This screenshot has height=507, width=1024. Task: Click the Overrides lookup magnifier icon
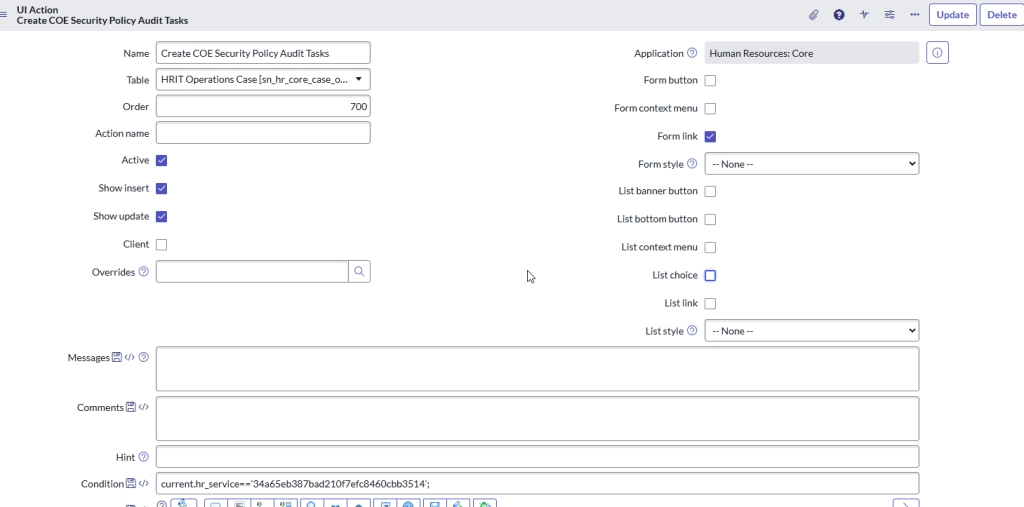tap(359, 271)
